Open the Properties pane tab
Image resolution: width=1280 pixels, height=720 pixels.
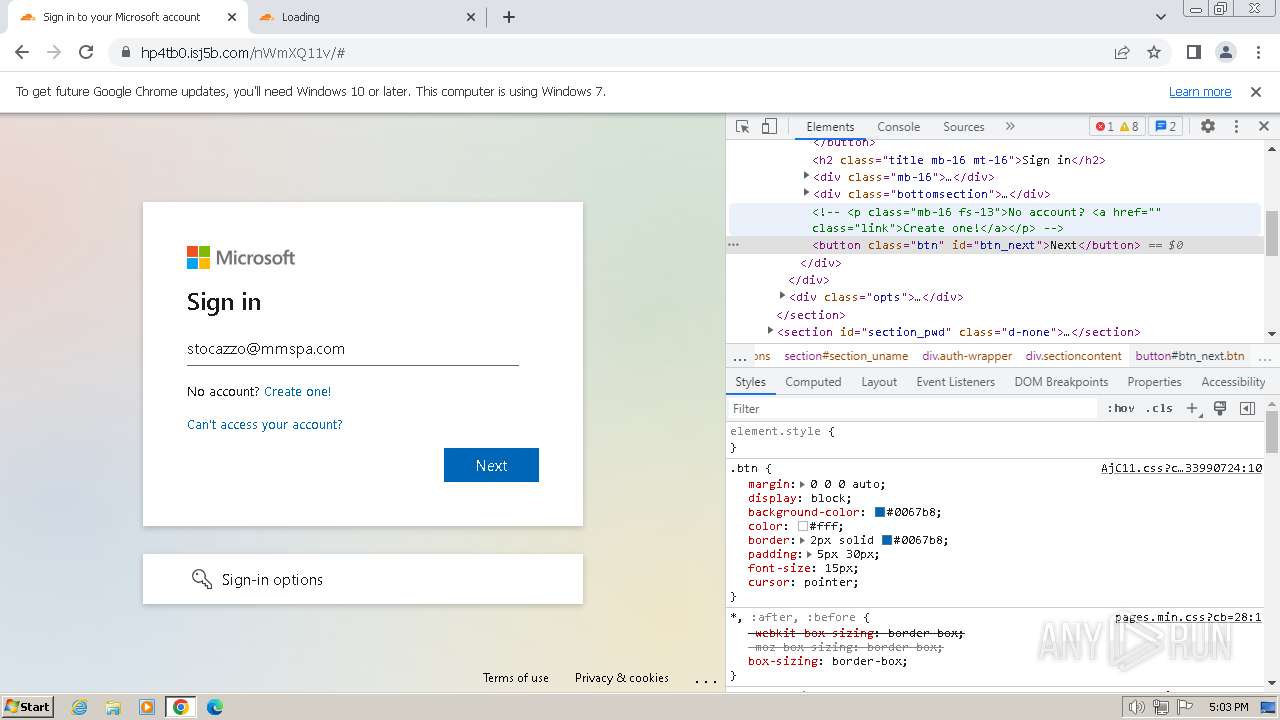point(1154,382)
